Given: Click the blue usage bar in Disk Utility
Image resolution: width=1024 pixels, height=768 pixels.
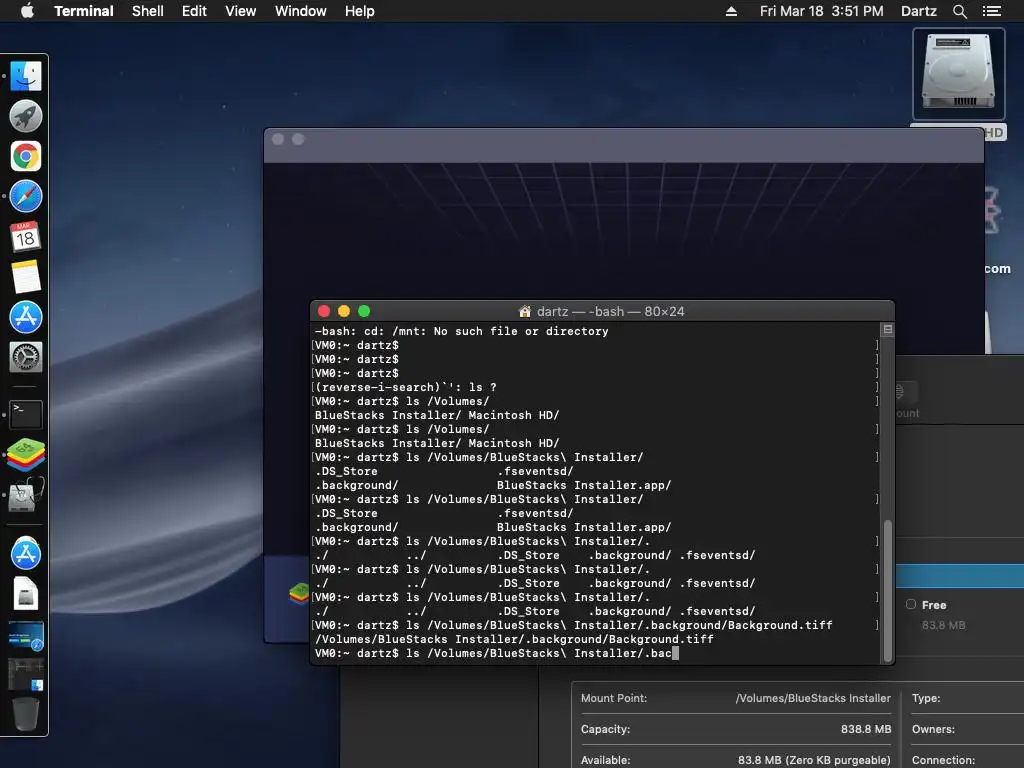Looking at the screenshot, I should (x=959, y=576).
